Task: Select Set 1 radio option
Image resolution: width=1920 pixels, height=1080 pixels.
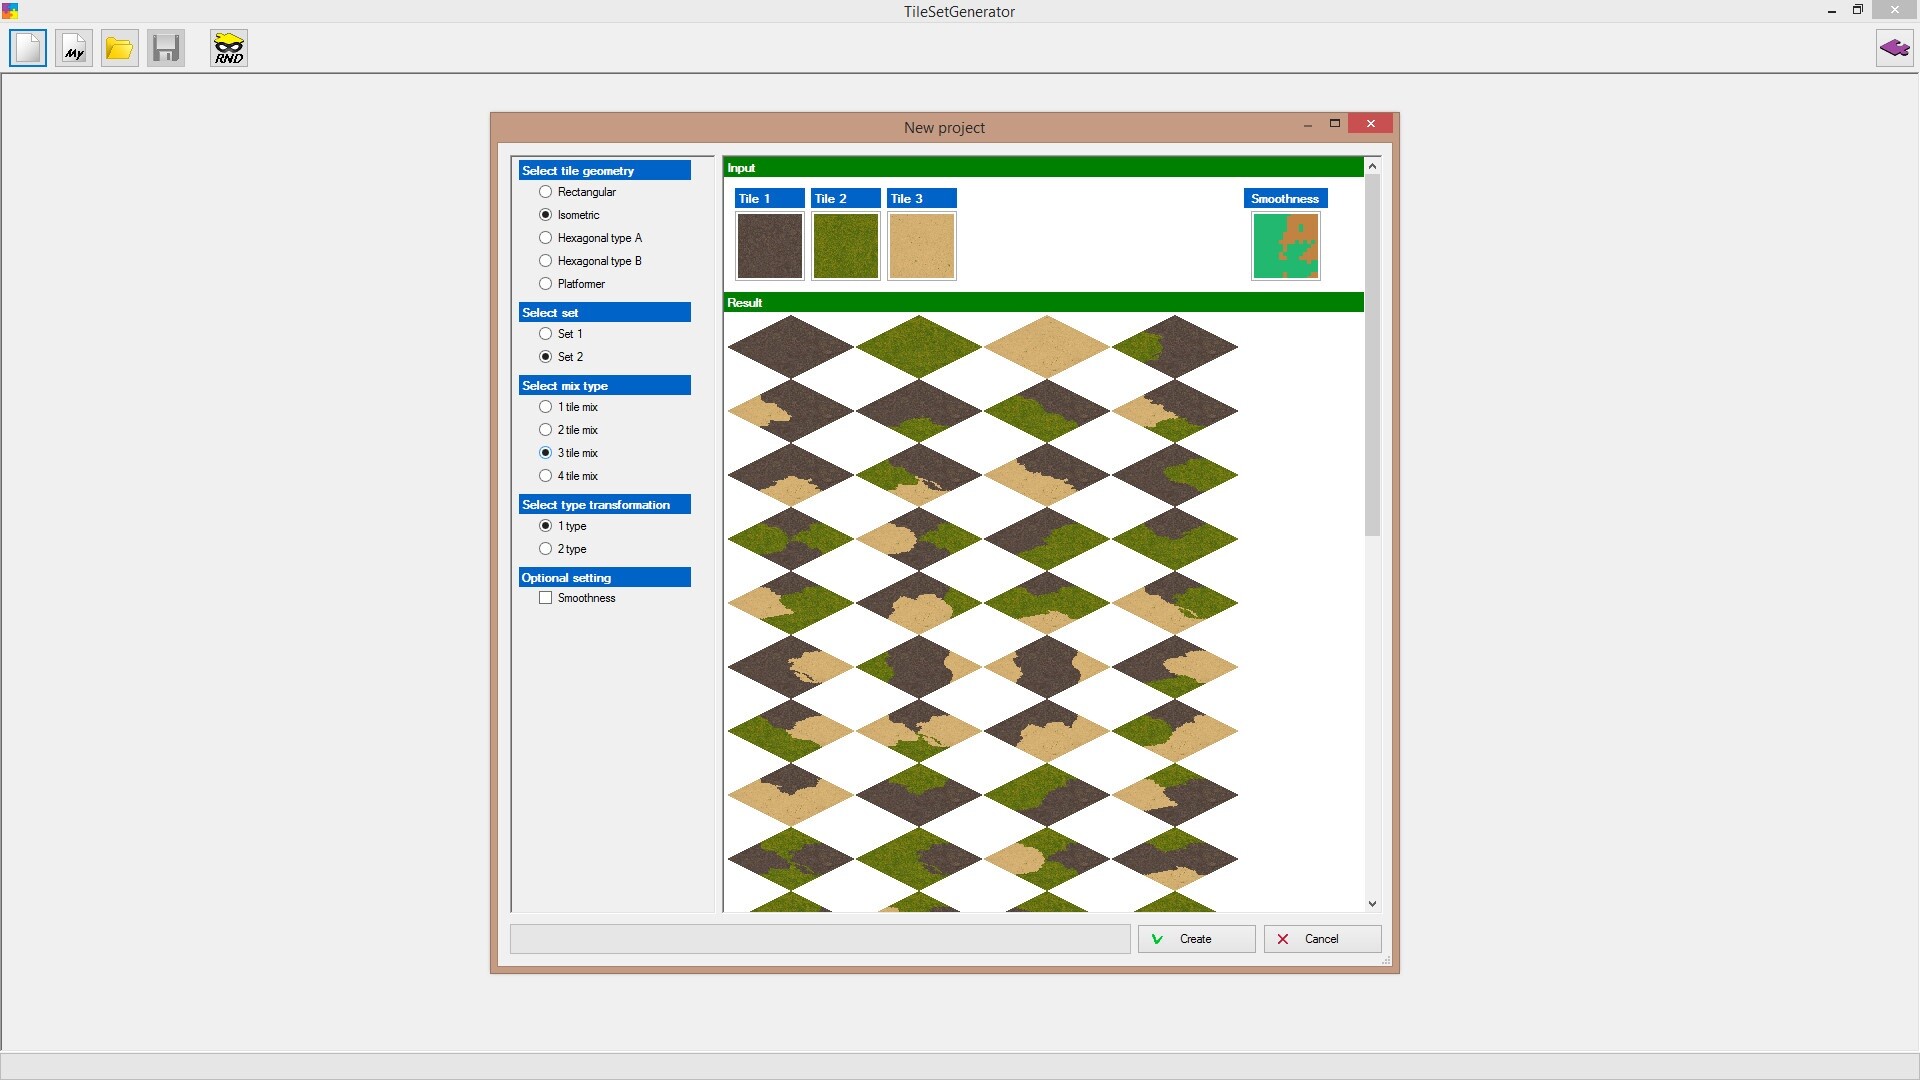Action: (546, 334)
